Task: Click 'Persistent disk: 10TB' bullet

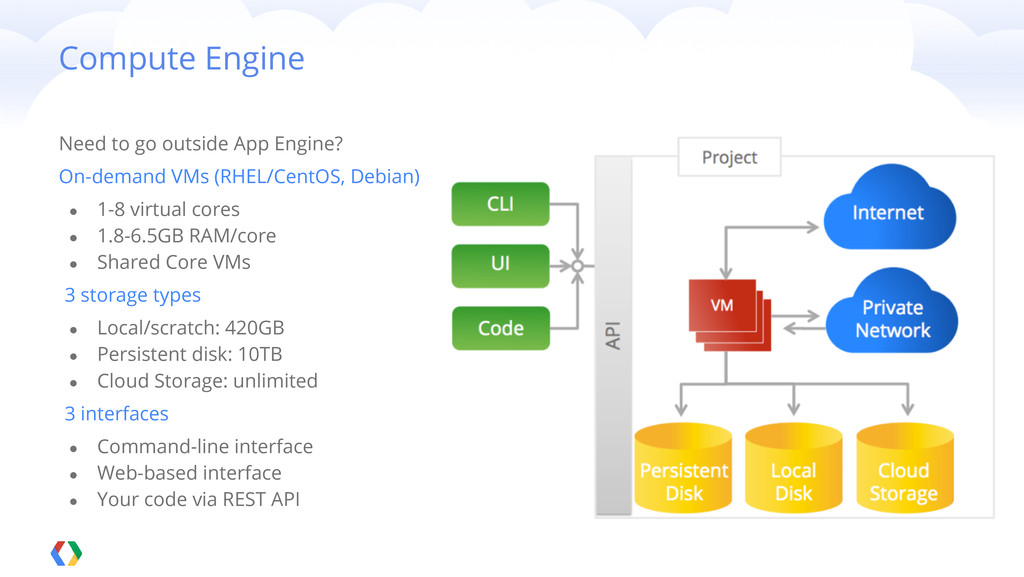Action: click(x=189, y=354)
